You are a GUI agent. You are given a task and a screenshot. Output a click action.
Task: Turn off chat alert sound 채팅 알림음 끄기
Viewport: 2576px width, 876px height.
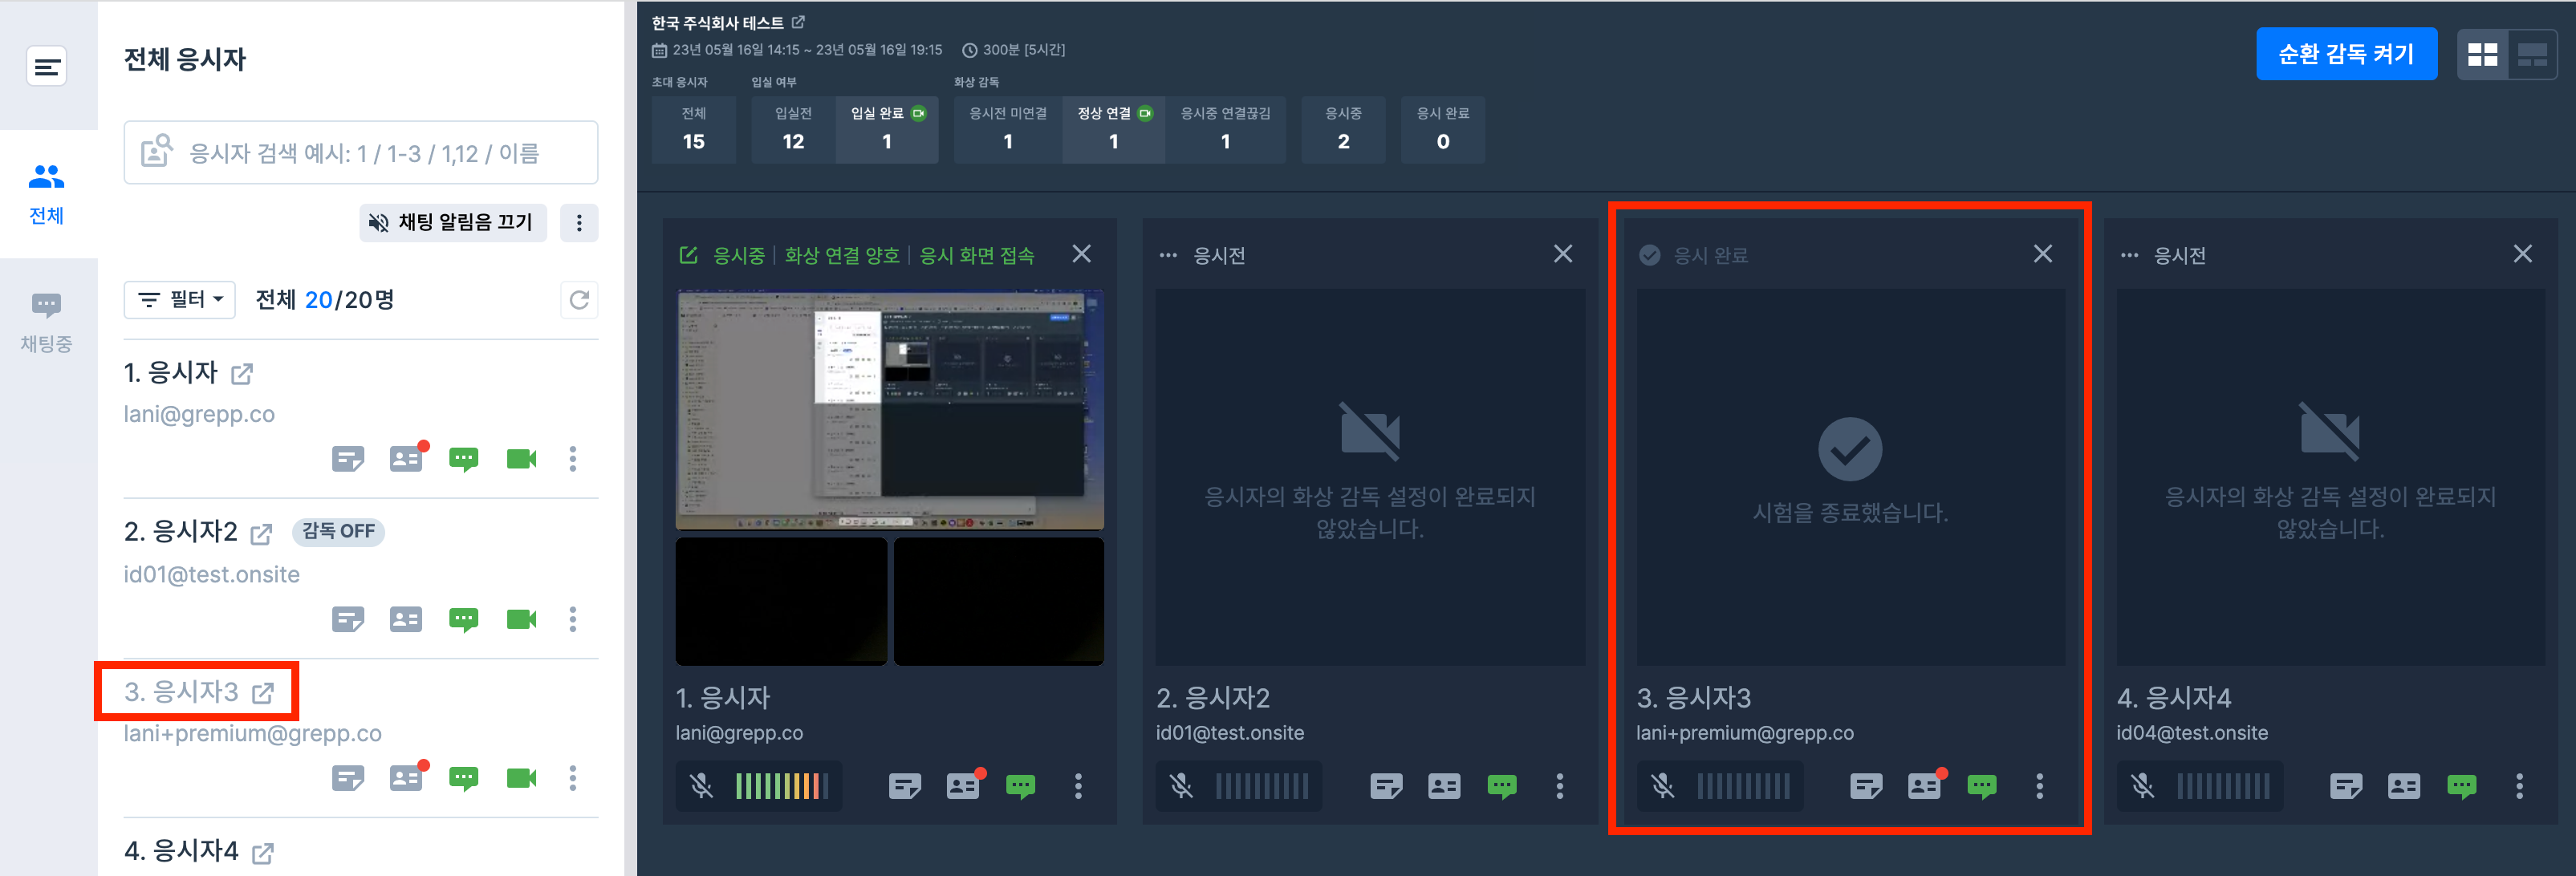[x=453, y=222]
